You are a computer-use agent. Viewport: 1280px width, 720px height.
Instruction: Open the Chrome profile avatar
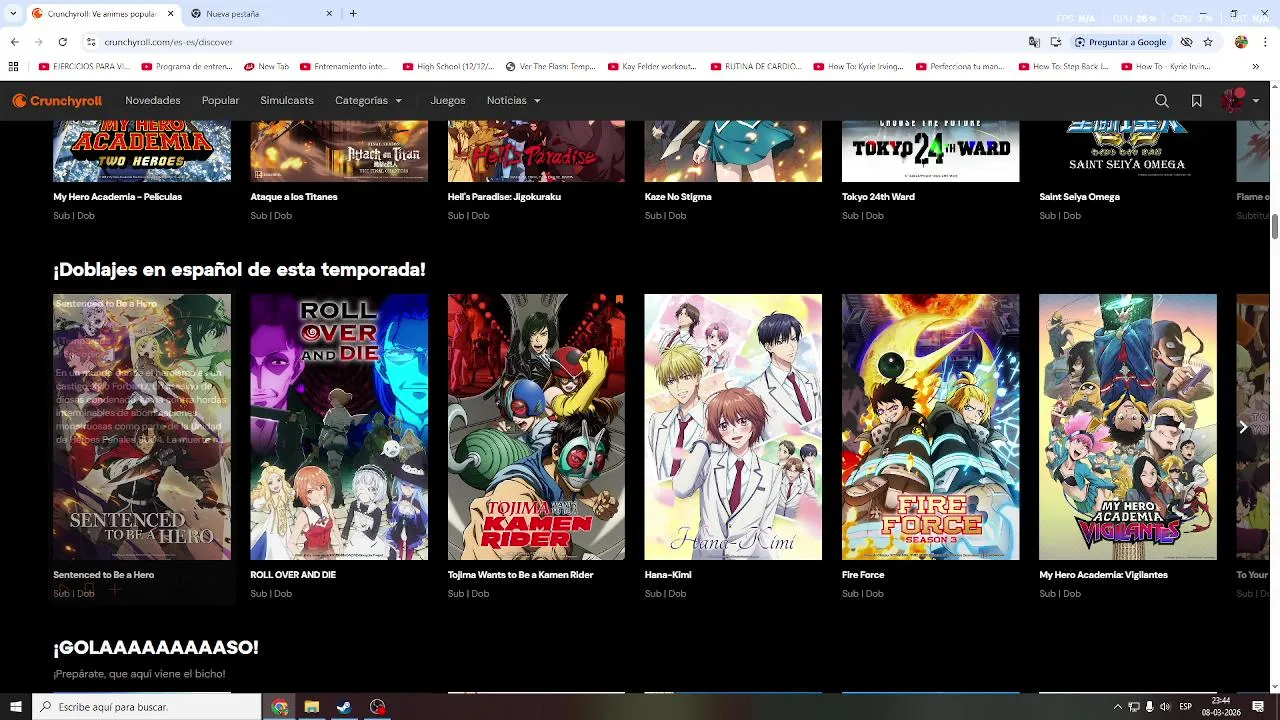pyautogui.click(x=1241, y=42)
